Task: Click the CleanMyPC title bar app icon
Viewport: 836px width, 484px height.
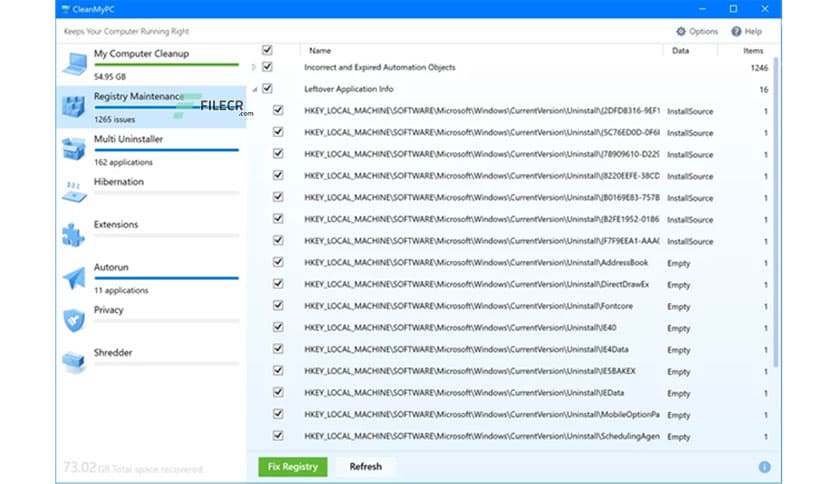Action: tap(66, 9)
